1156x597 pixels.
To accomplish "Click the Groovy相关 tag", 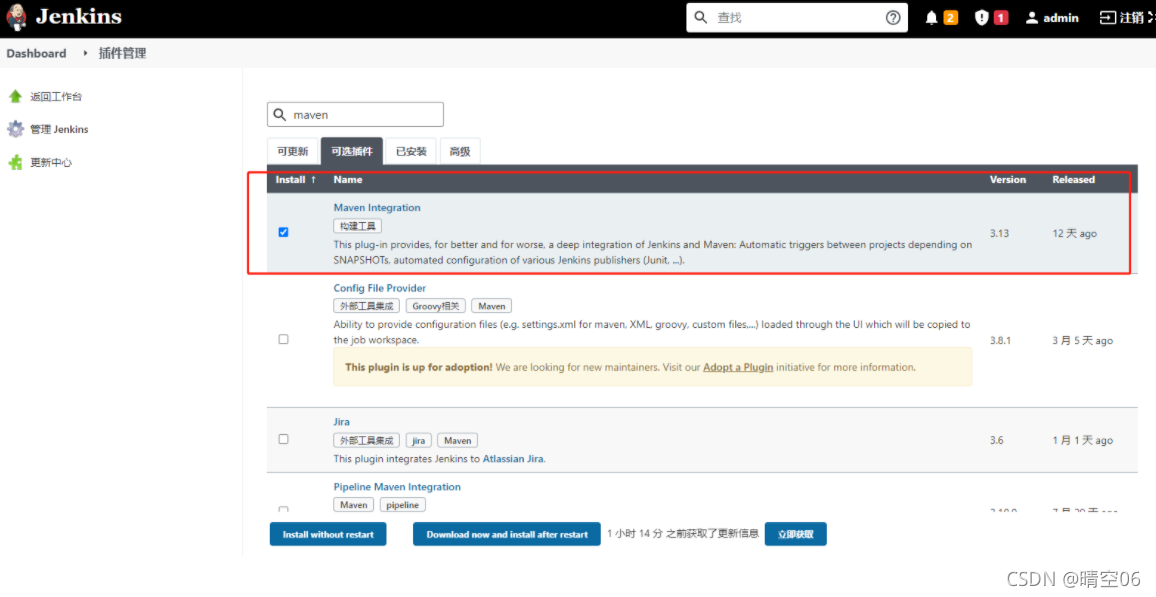I will tap(436, 306).
